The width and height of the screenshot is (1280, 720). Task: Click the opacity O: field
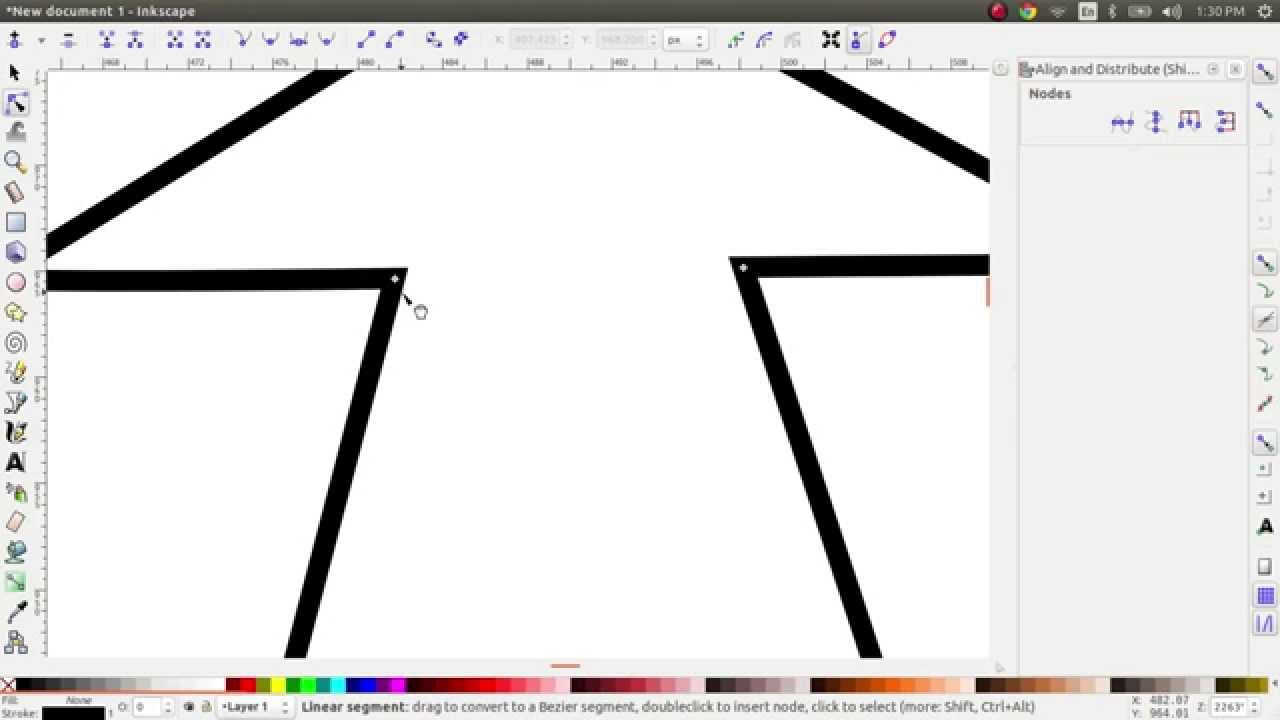153,707
